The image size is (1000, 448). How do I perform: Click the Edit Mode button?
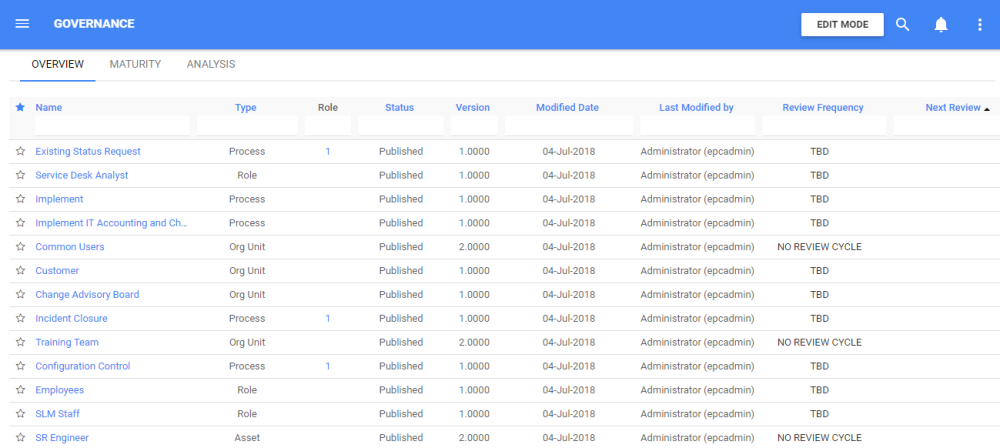(842, 24)
